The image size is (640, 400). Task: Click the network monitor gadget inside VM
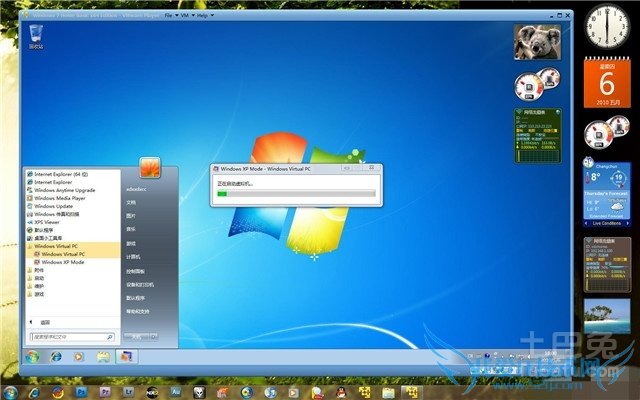[538, 136]
